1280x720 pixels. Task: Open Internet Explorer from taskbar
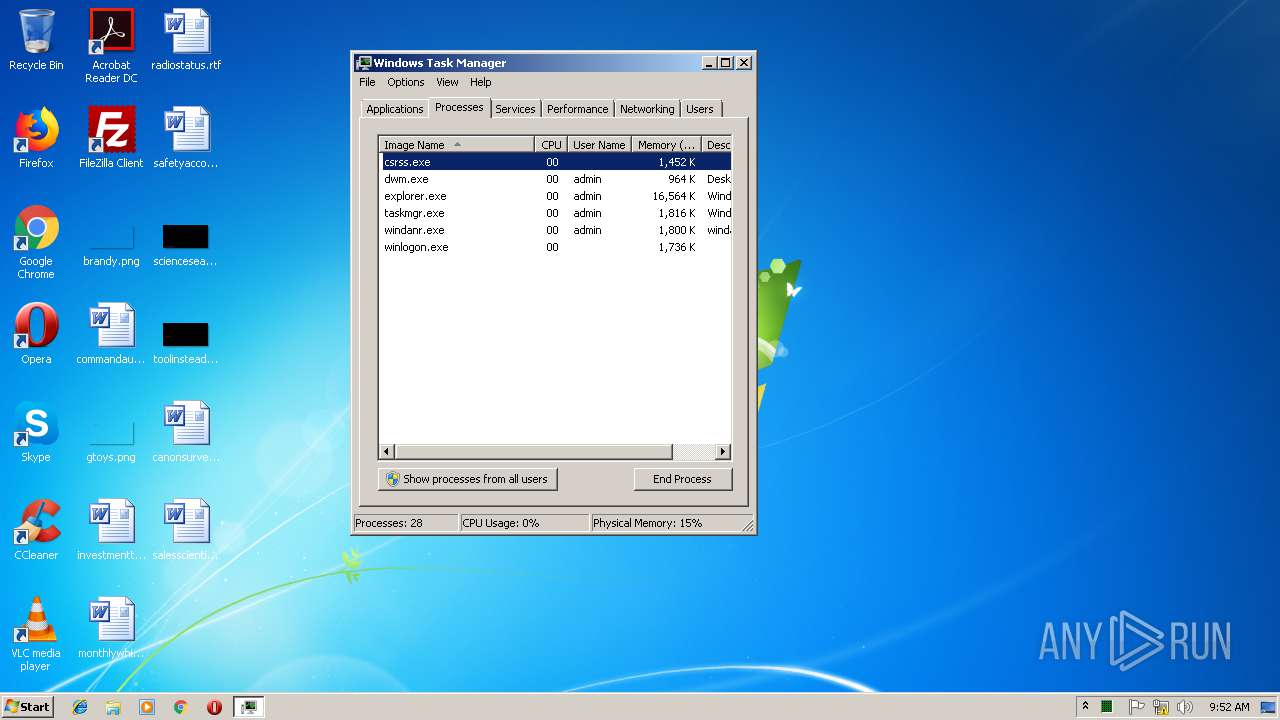[80, 707]
